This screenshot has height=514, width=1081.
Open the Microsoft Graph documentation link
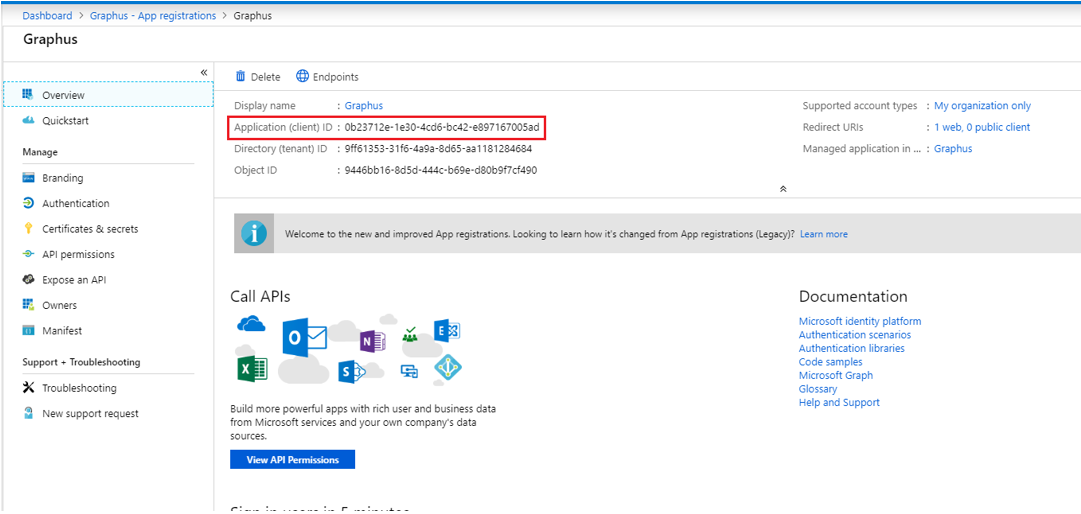(x=836, y=376)
